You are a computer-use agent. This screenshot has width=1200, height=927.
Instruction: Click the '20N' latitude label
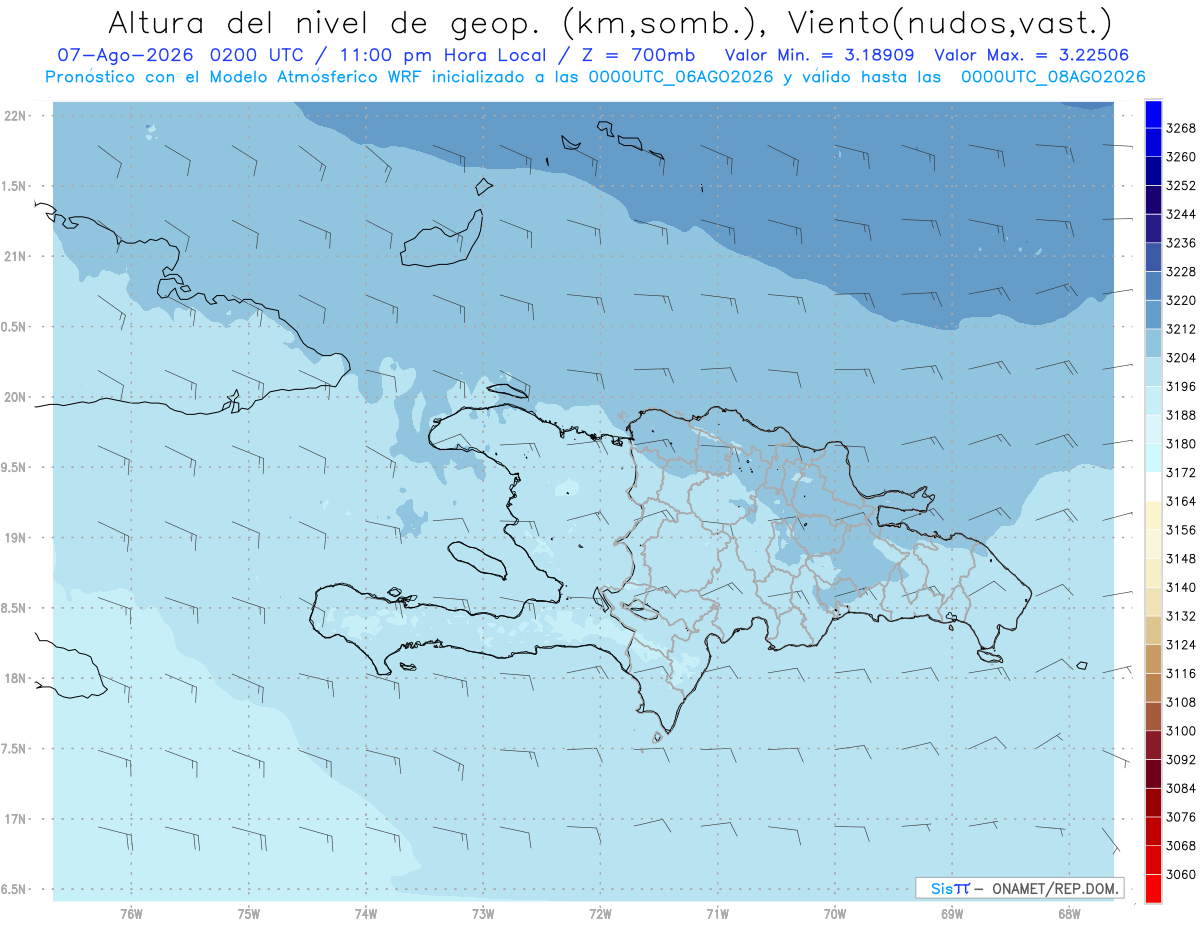point(16,397)
